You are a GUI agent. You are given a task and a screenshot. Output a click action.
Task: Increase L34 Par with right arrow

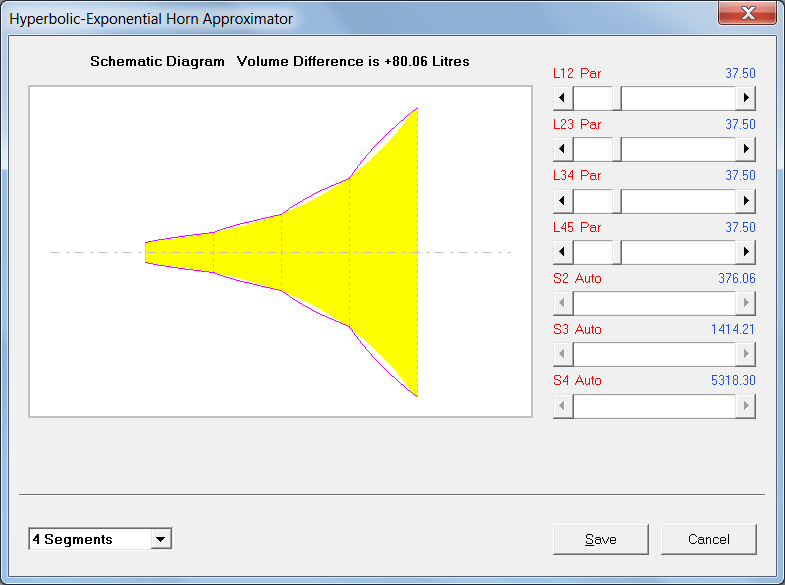pyautogui.click(x=745, y=201)
